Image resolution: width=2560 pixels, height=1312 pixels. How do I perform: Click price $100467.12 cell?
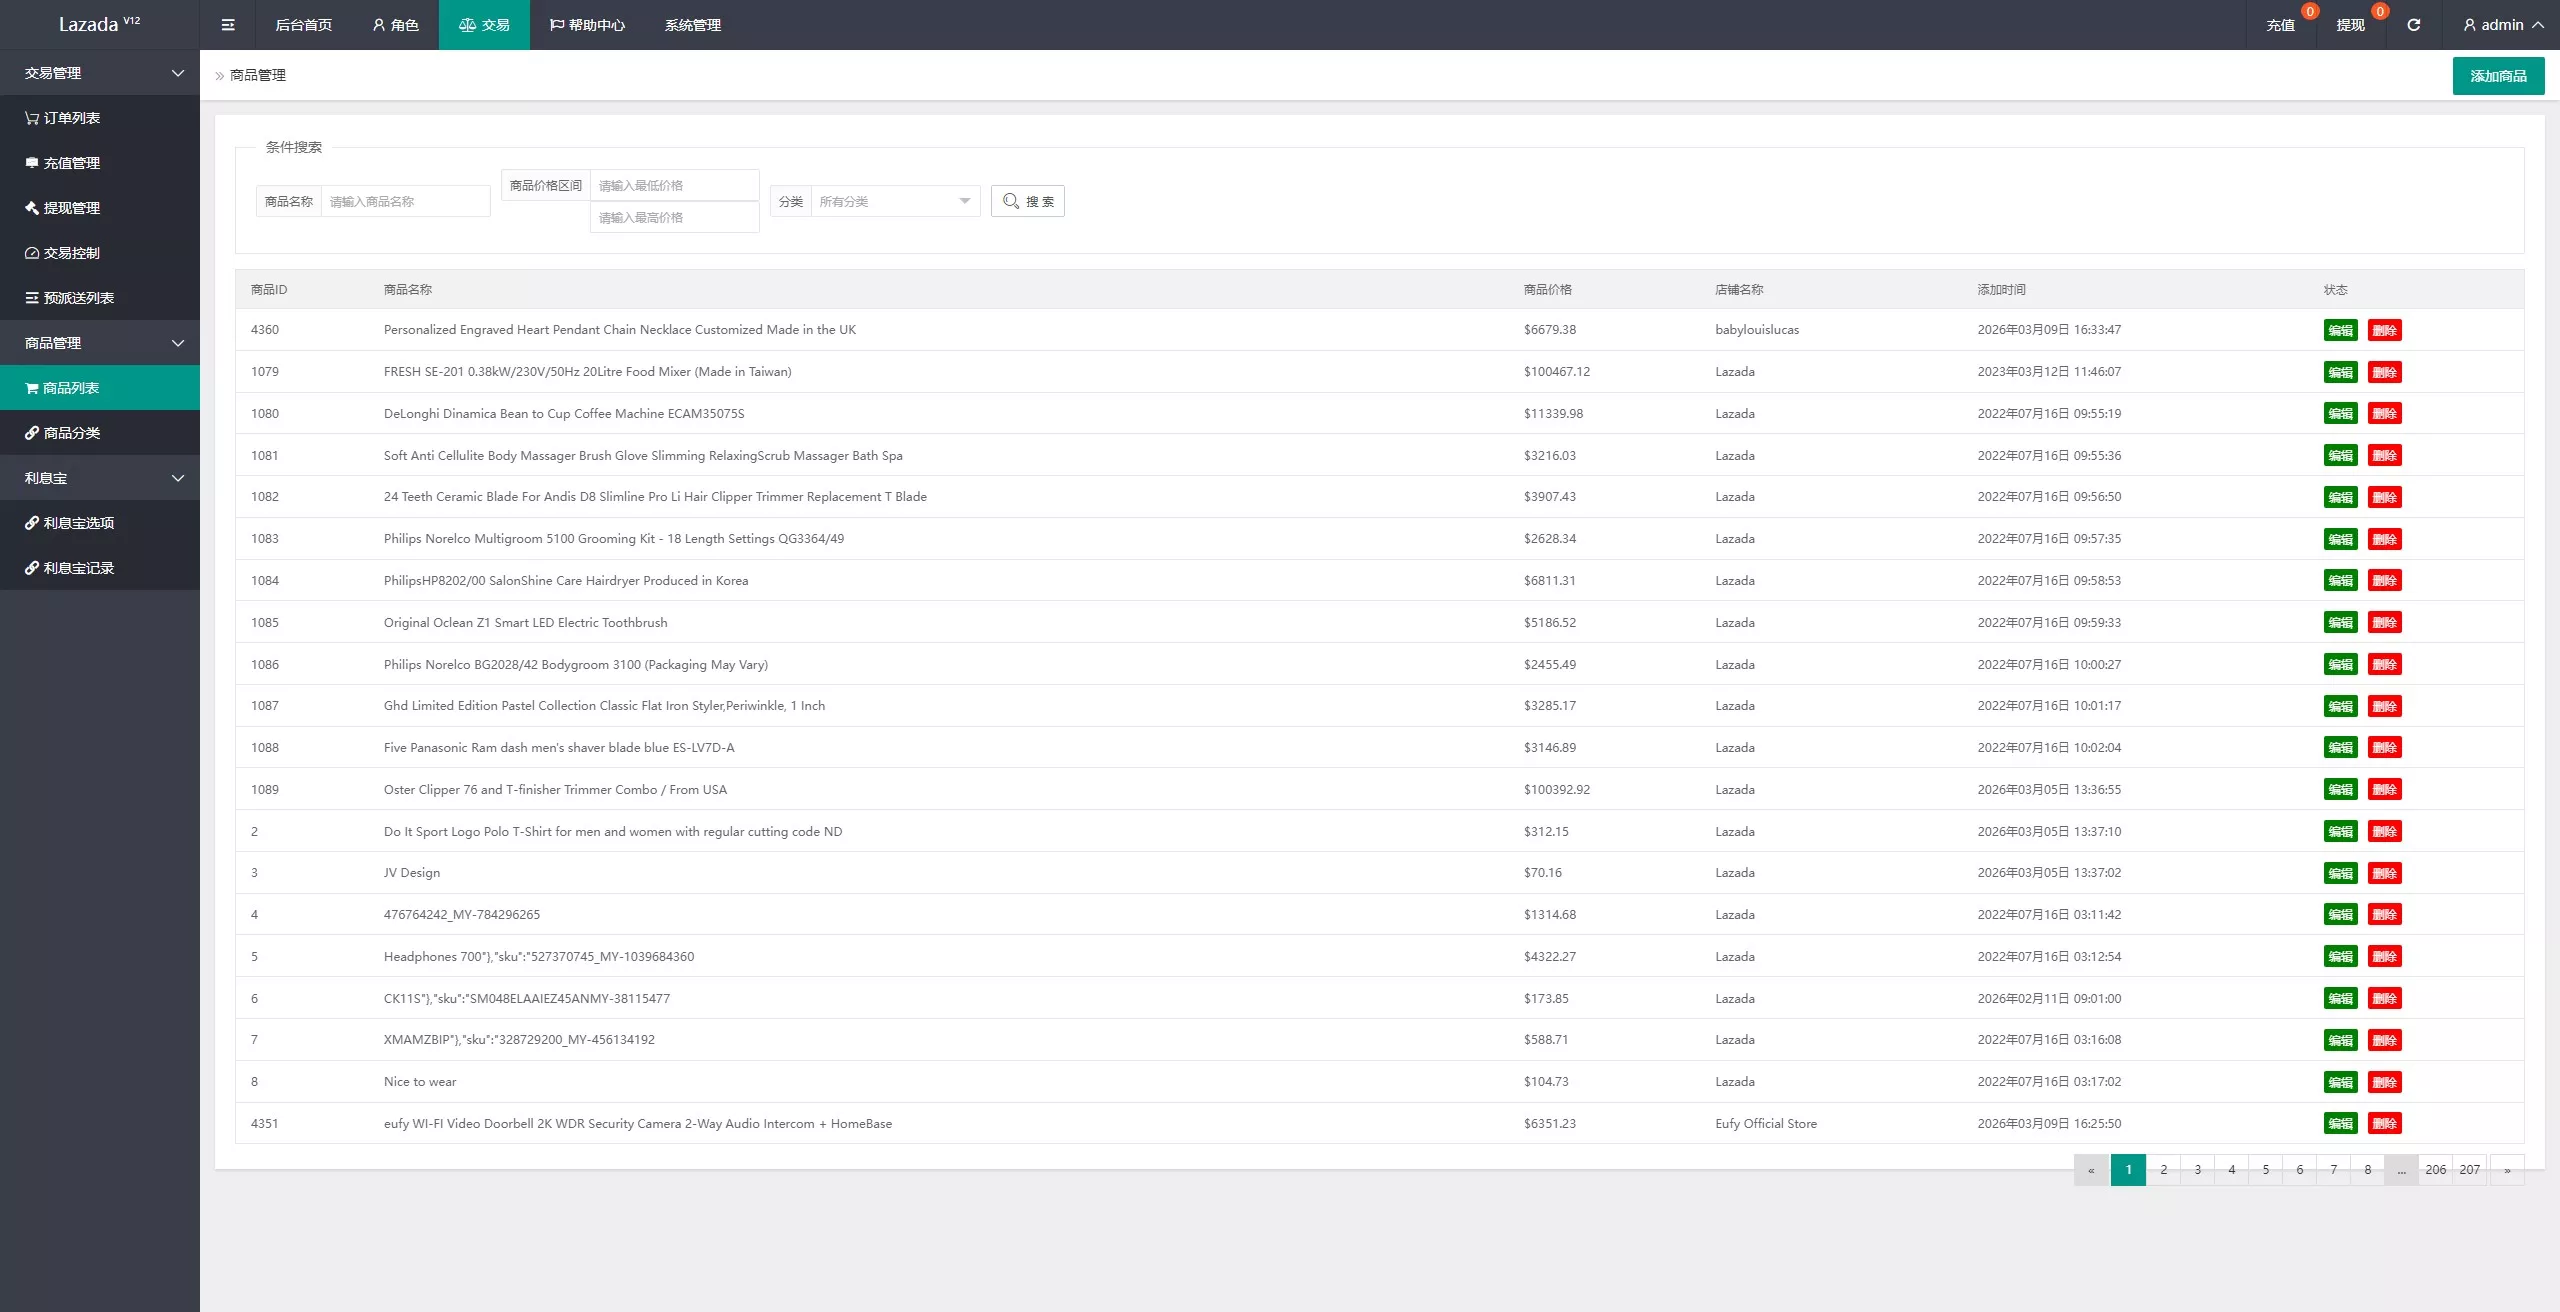pyautogui.click(x=1556, y=372)
